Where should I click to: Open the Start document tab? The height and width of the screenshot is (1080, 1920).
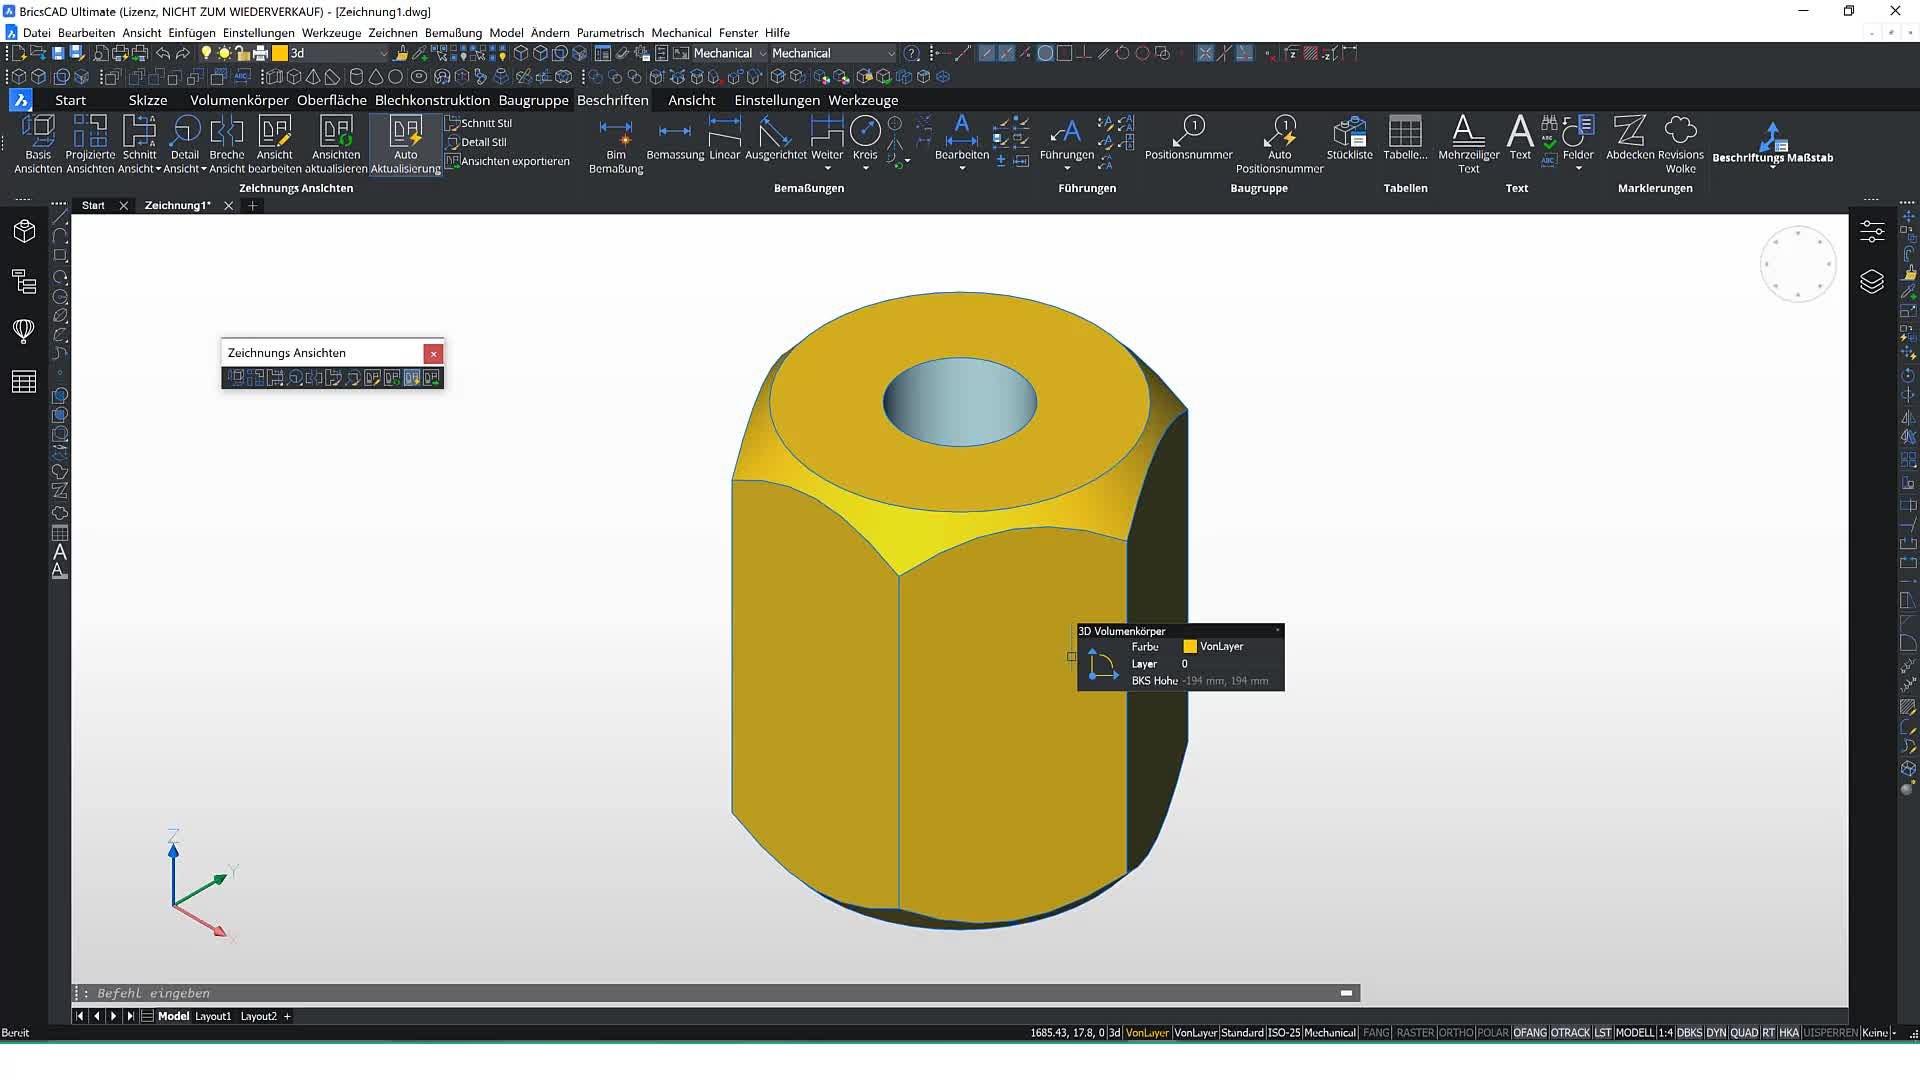93,205
